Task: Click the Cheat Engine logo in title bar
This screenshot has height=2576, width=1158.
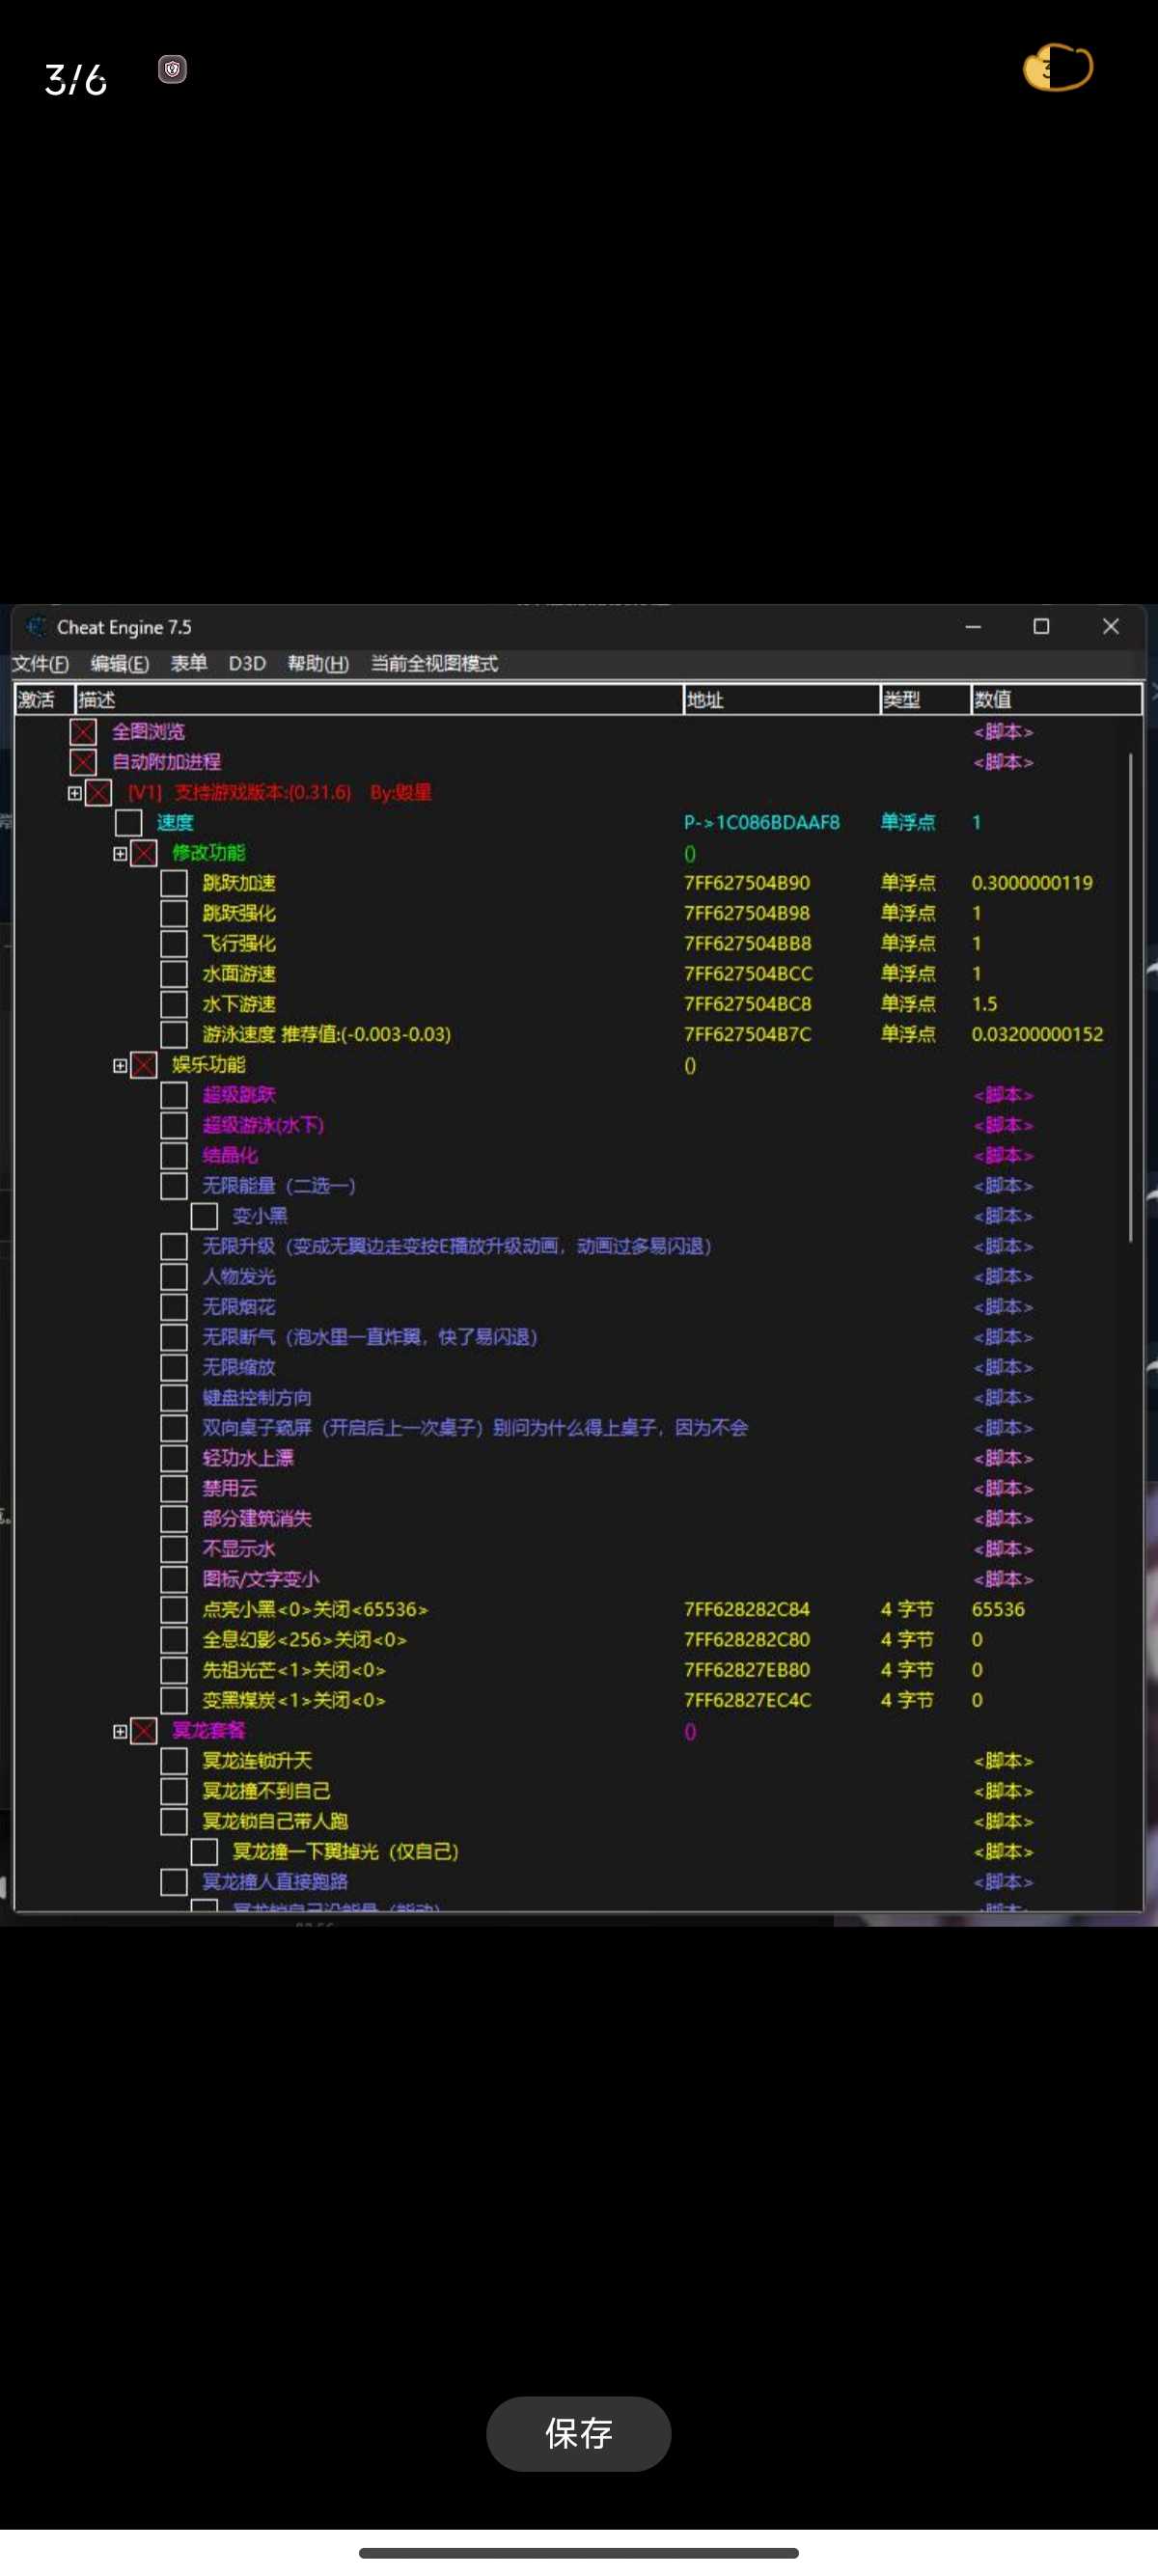Action: tap(36, 627)
